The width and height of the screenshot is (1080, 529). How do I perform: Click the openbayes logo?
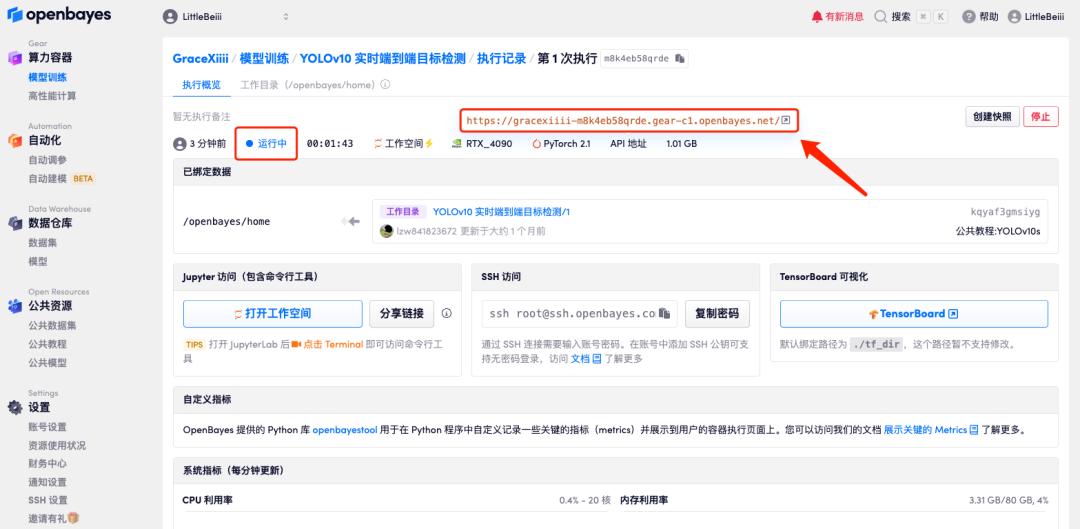click(59, 14)
